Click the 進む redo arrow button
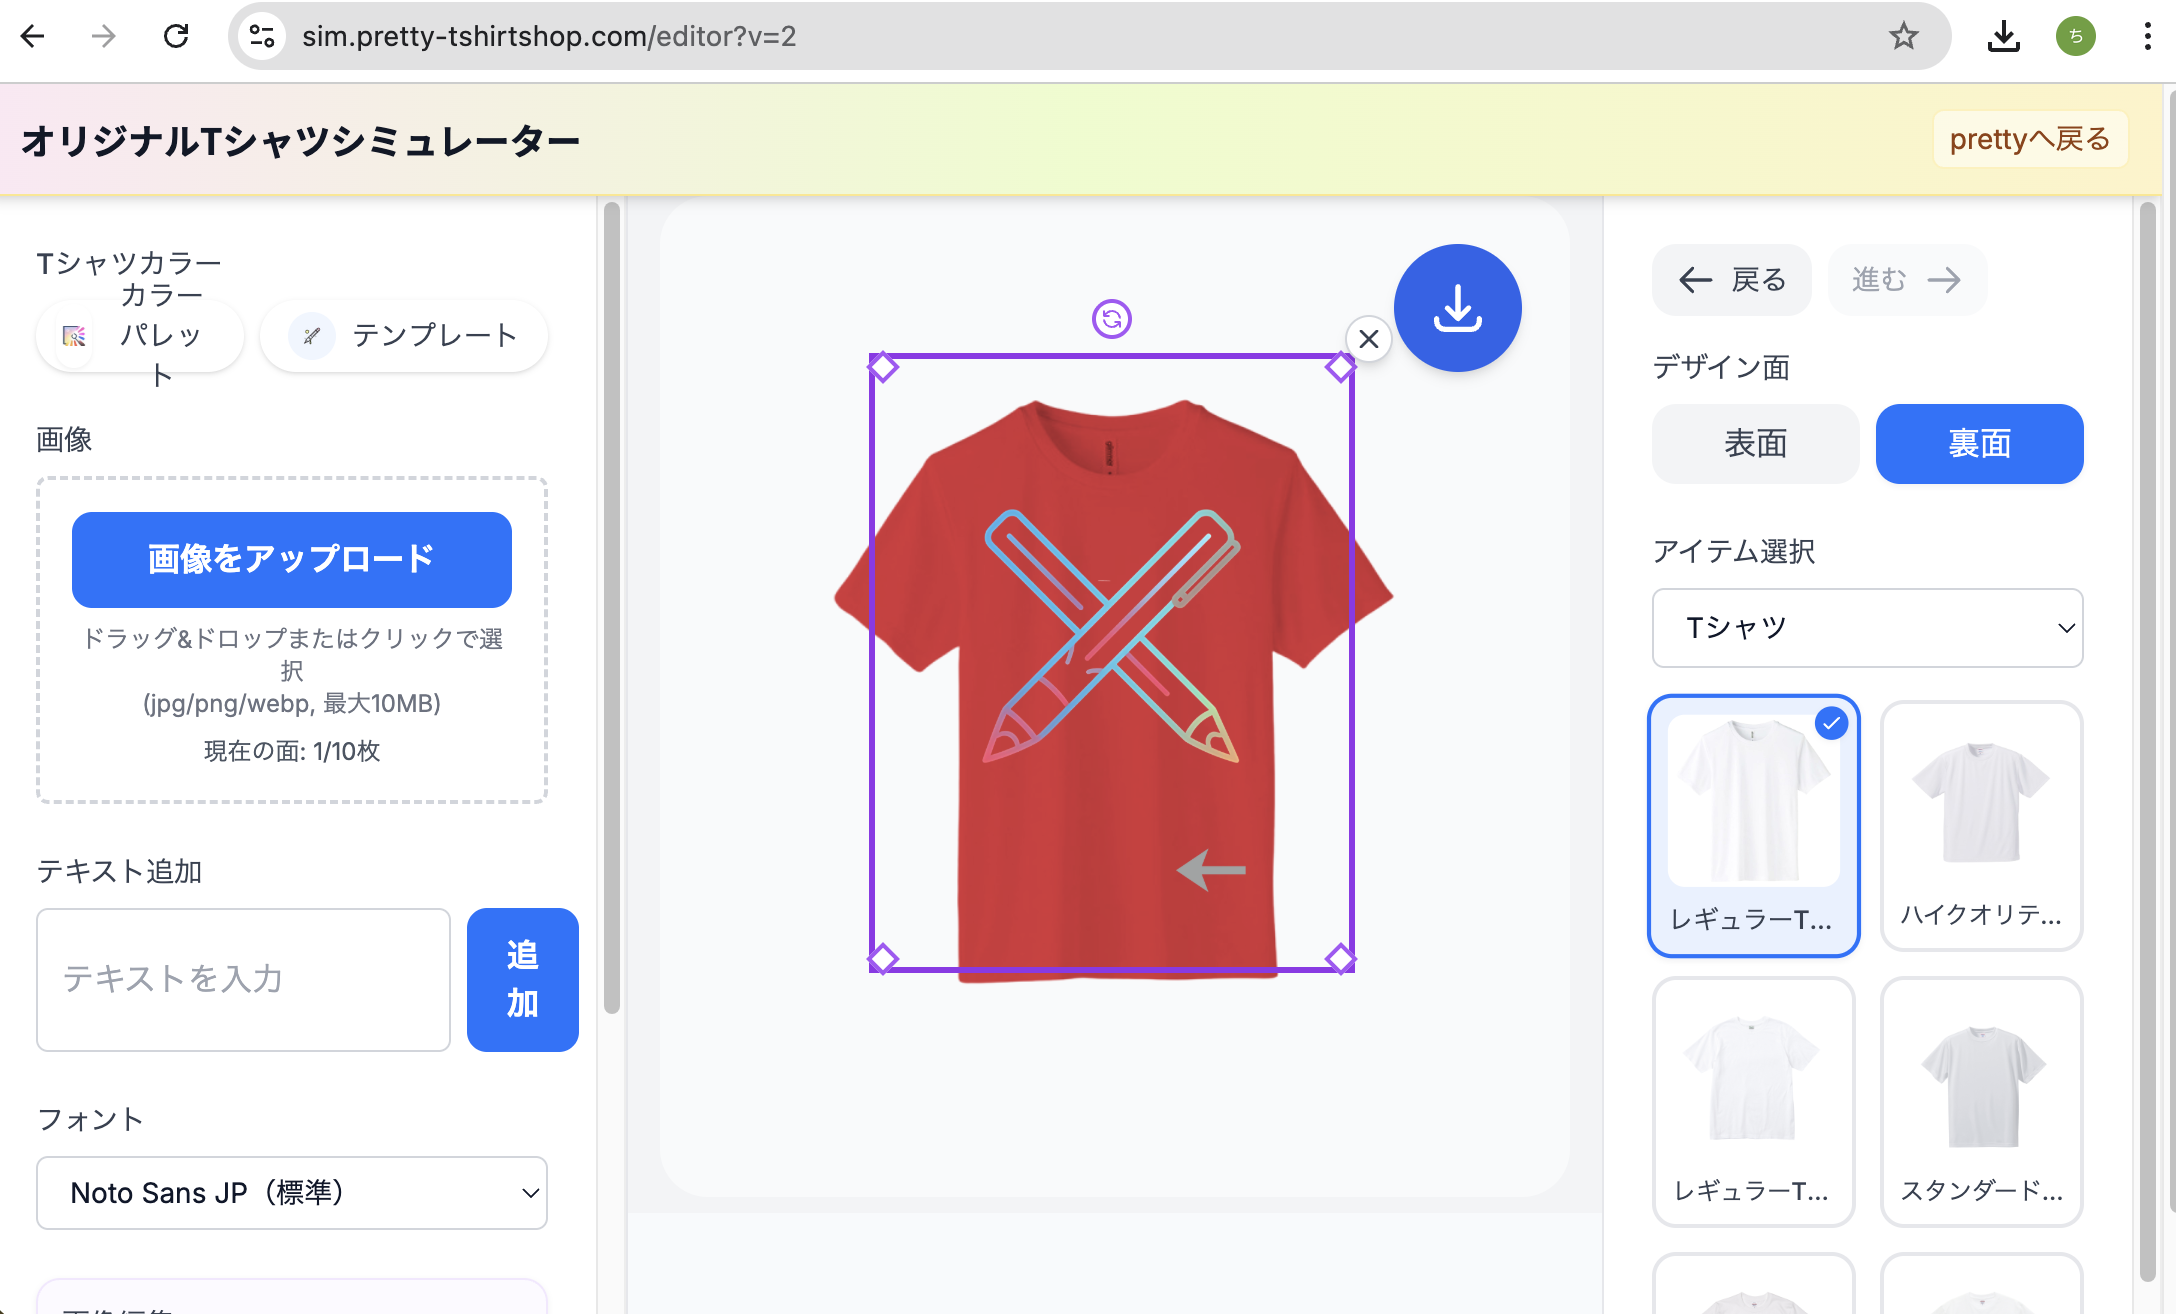The height and width of the screenshot is (1314, 2176). pos(1906,280)
